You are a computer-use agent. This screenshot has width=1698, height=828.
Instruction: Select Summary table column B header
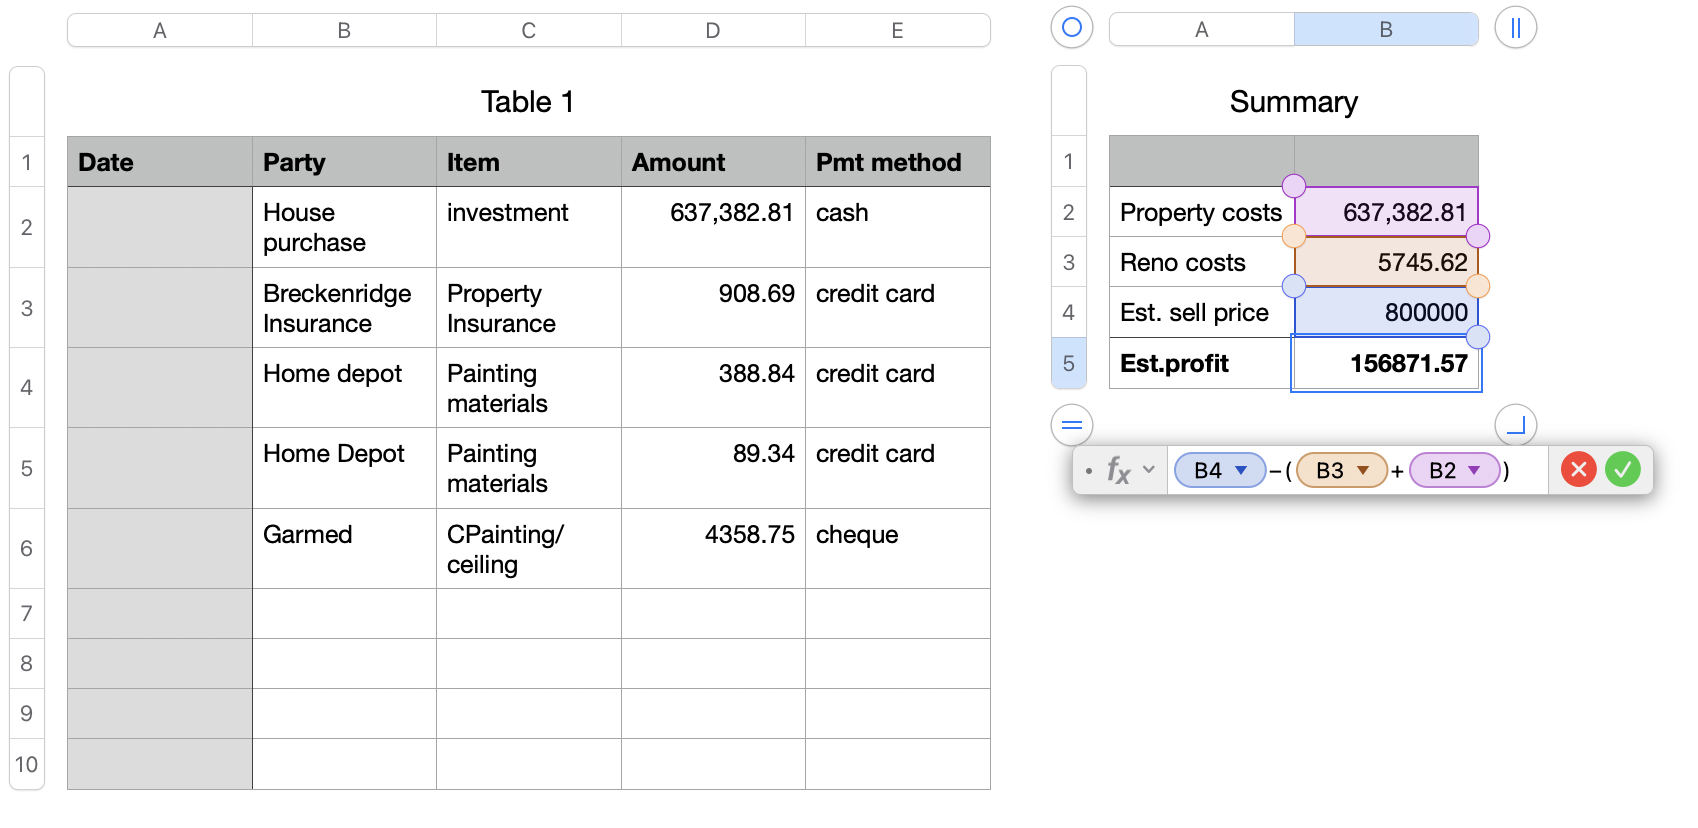click(x=1385, y=30)
